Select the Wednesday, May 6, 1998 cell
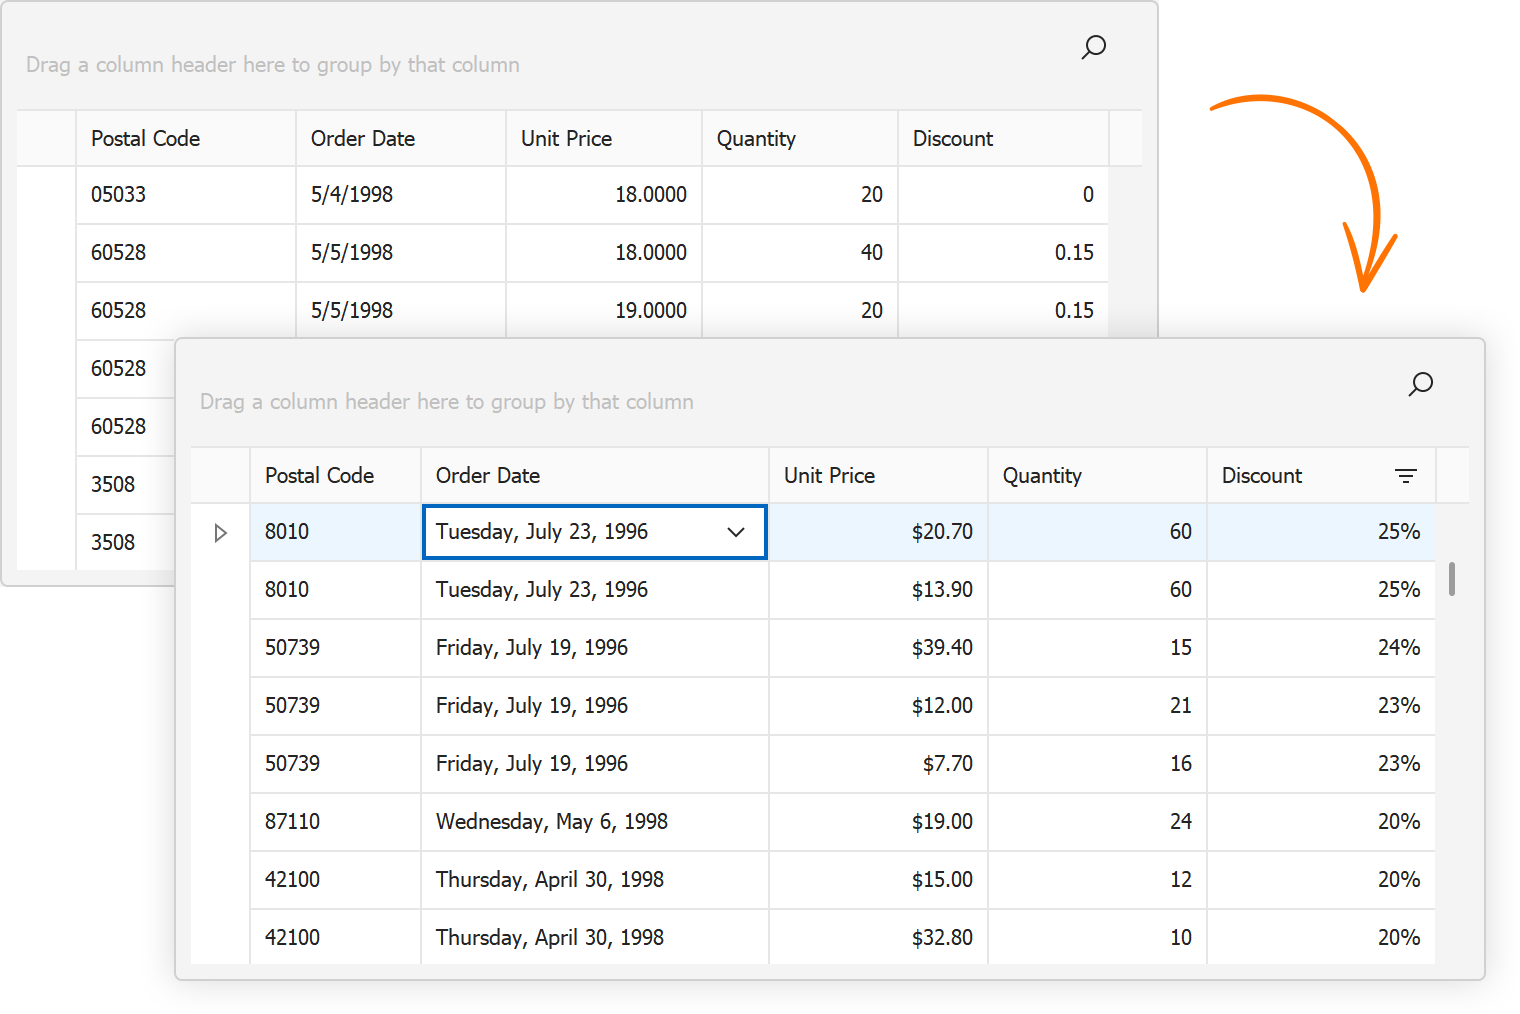The height and width of the screenshot is (1014, 1520). click(x=552, y=822)
